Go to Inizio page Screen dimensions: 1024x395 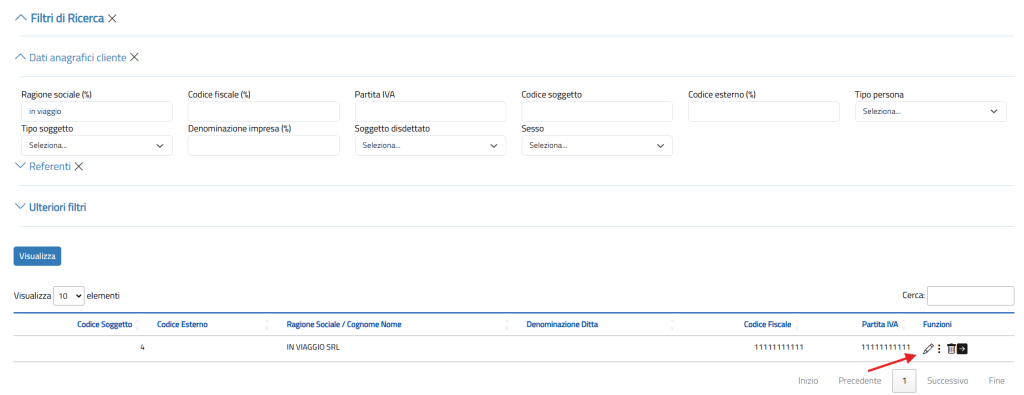[x=807, y=381]
